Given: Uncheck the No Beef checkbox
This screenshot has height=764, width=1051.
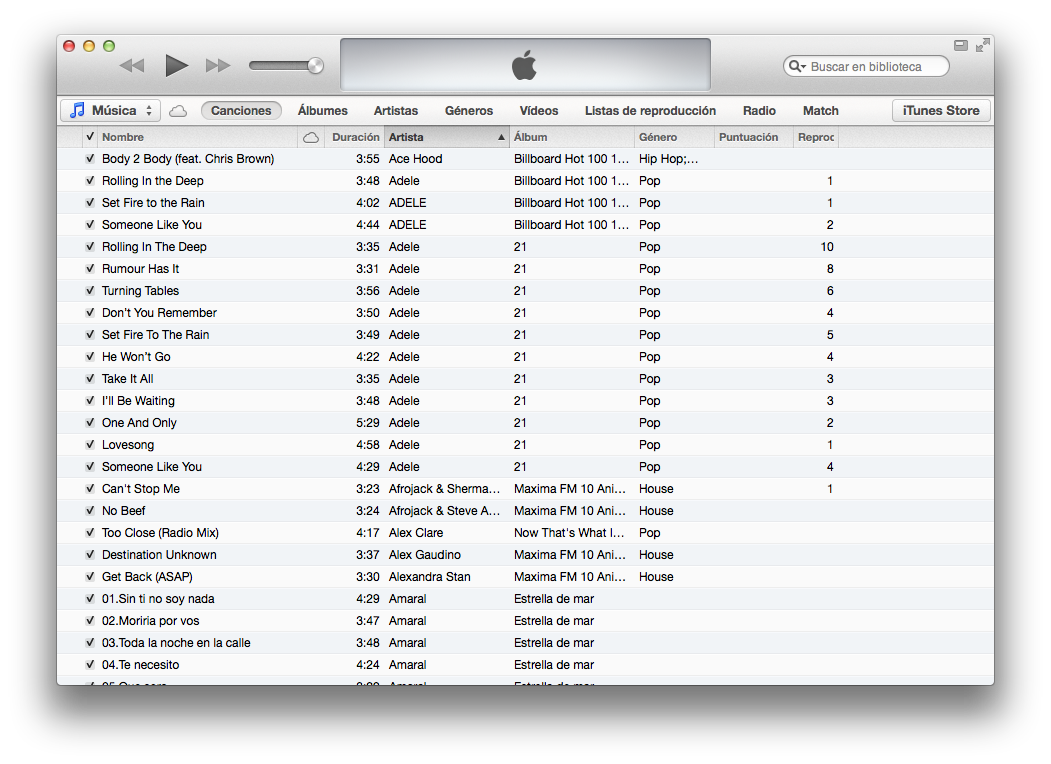Looking at the screenshot, I should click(90, 511).
